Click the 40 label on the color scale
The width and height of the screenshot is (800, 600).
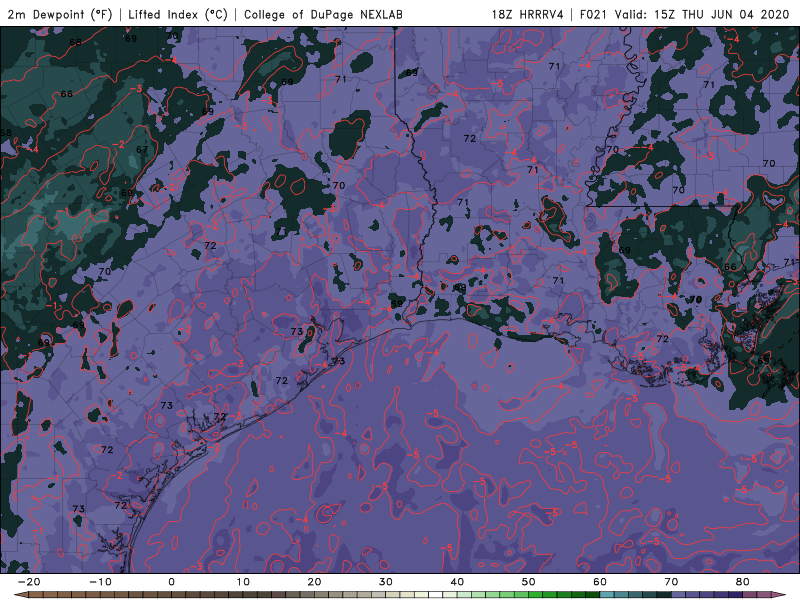457,582
